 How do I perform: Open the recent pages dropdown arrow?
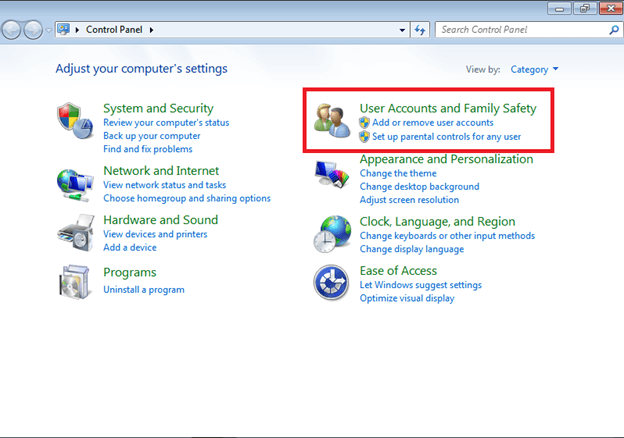(x=49, y=30)
